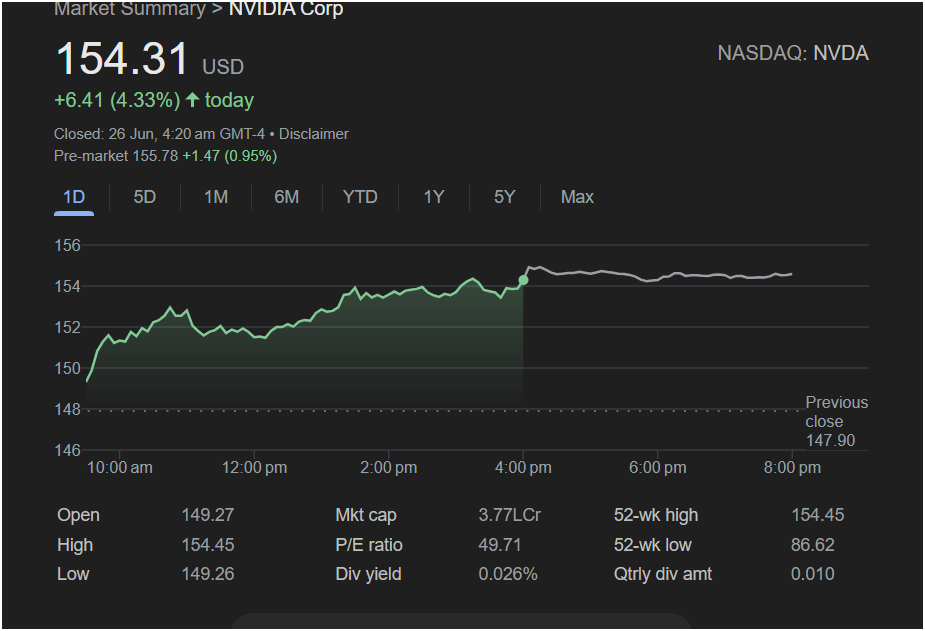
Task: Click the 2:00 pm axis label
Action: 389,468
